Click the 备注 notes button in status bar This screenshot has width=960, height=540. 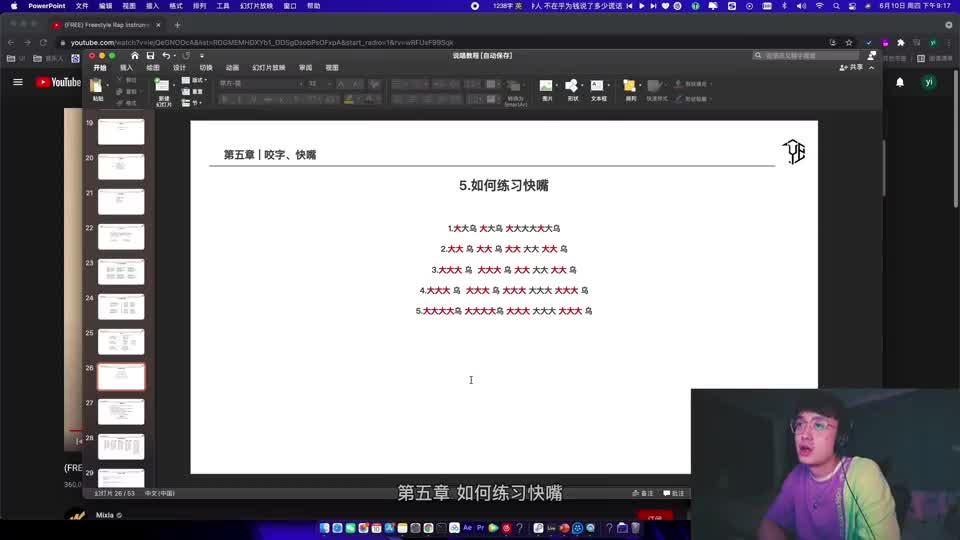click(x=643, y=493)
